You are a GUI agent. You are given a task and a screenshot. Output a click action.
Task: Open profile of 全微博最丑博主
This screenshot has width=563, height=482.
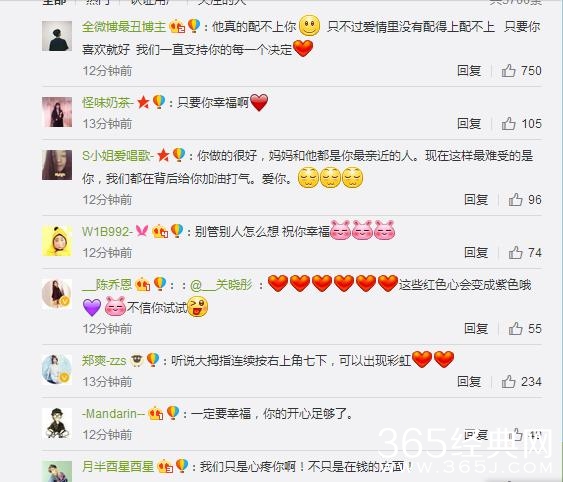(124, 27)
